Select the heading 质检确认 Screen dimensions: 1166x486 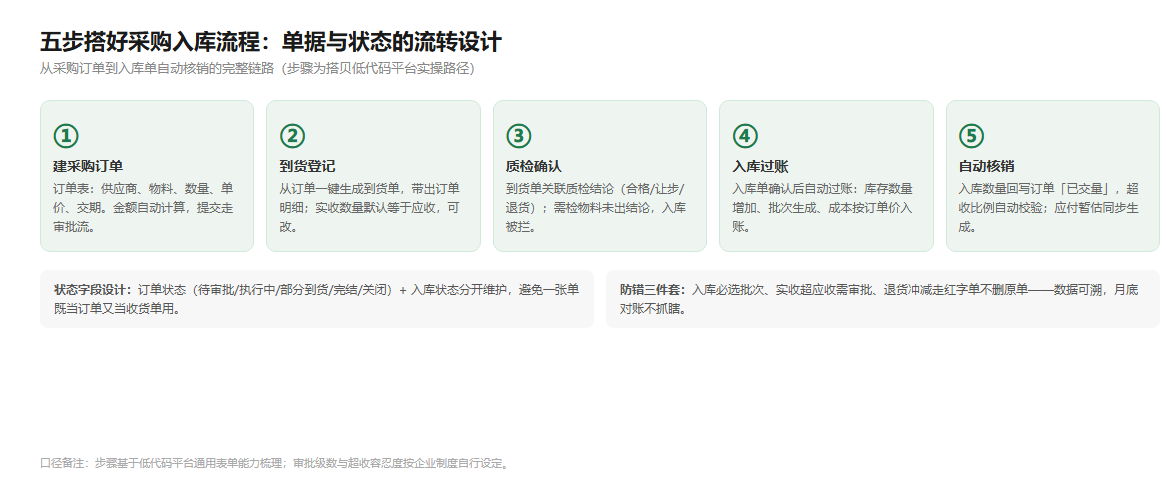click(534, 166)
